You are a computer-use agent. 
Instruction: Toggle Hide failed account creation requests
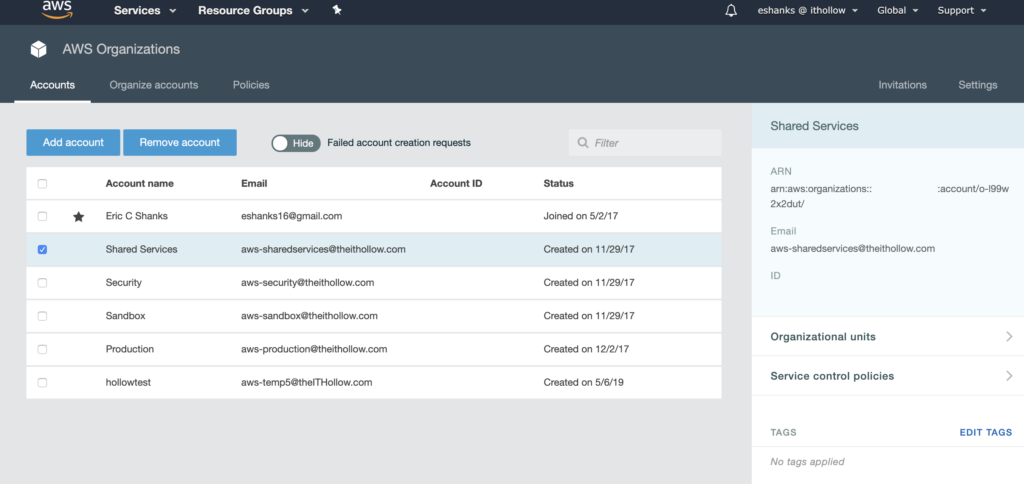(x=295, y=143)
